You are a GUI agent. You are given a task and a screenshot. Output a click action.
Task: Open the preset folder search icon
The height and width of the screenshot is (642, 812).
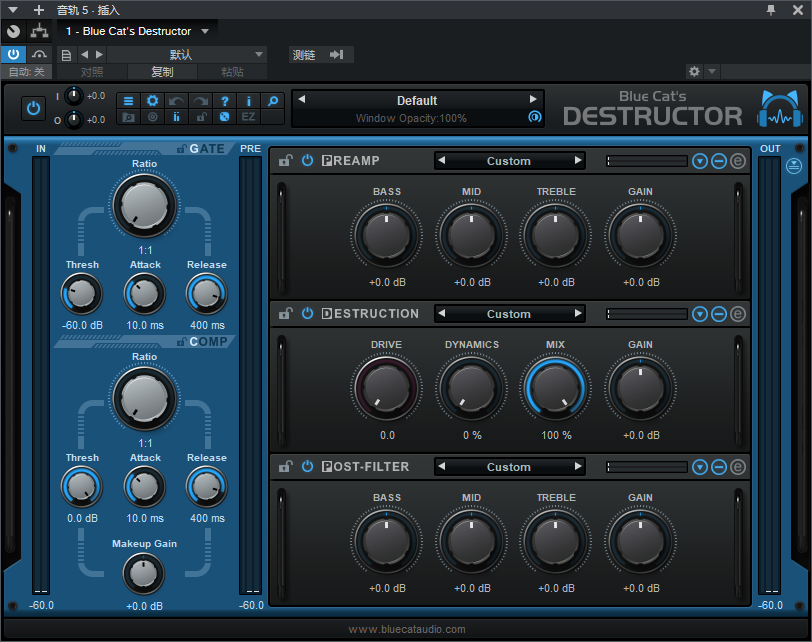[x=128, y=117]
